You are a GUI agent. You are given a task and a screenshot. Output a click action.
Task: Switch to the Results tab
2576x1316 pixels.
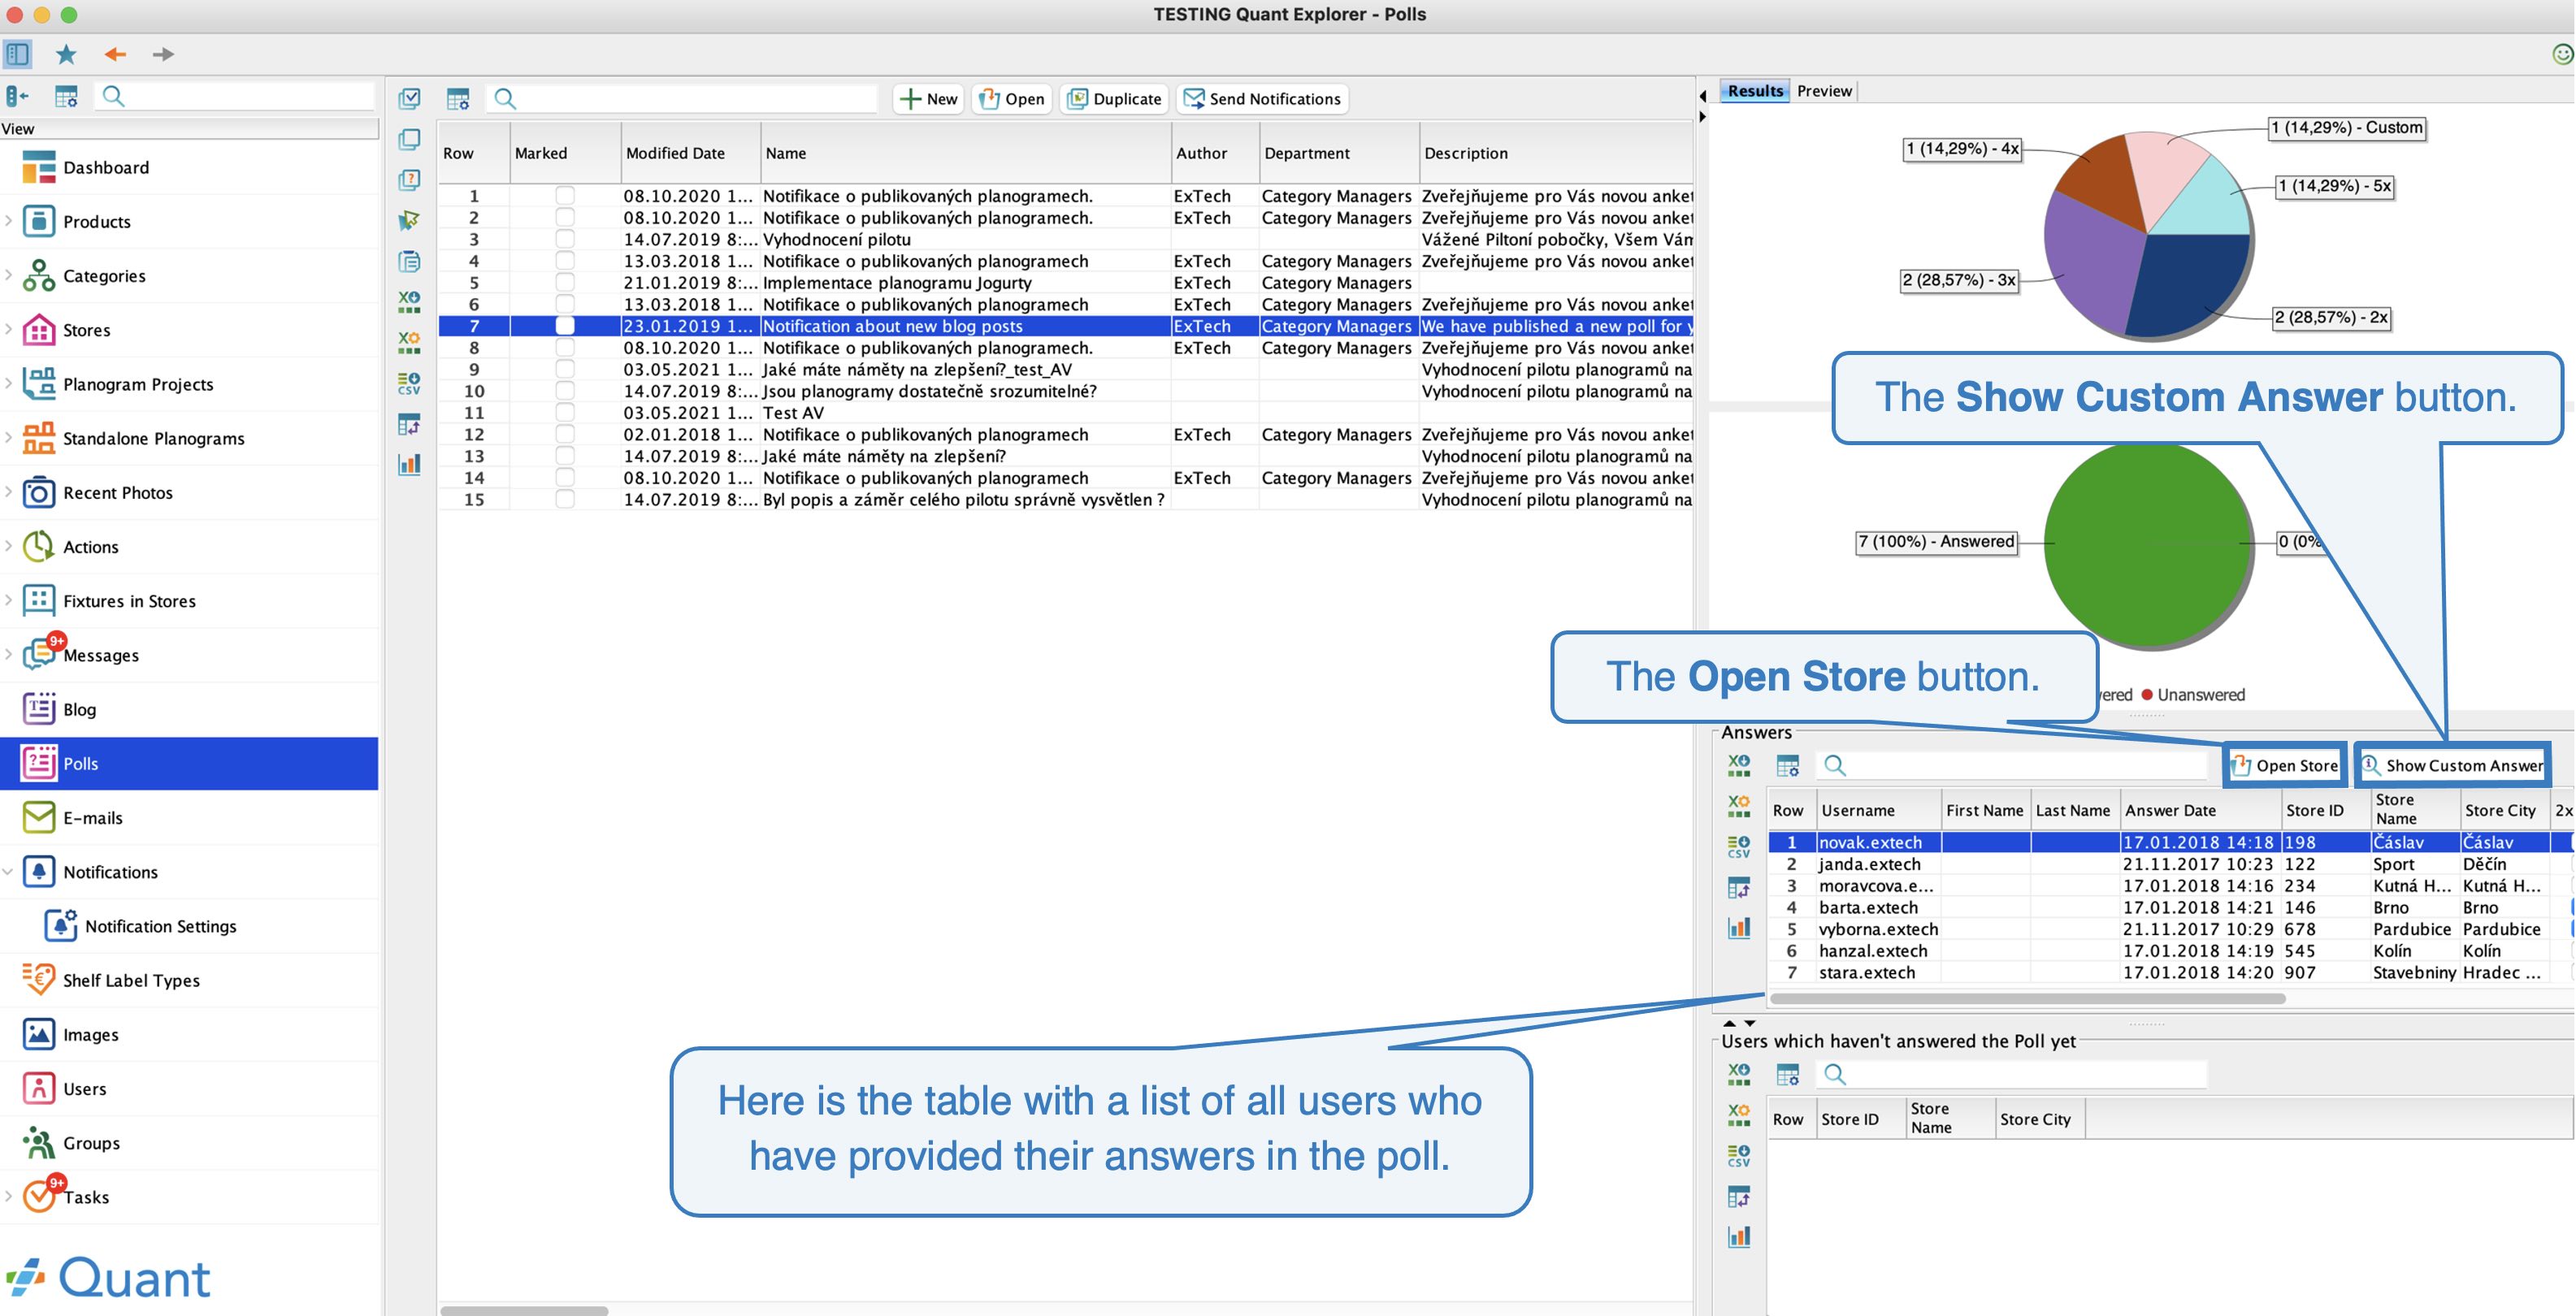point(1755,91)
